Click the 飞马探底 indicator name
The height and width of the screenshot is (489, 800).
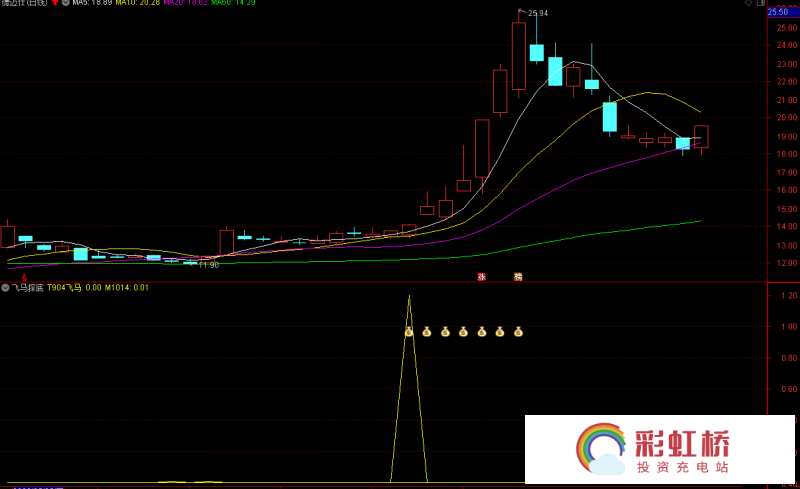tap(28, 288)
